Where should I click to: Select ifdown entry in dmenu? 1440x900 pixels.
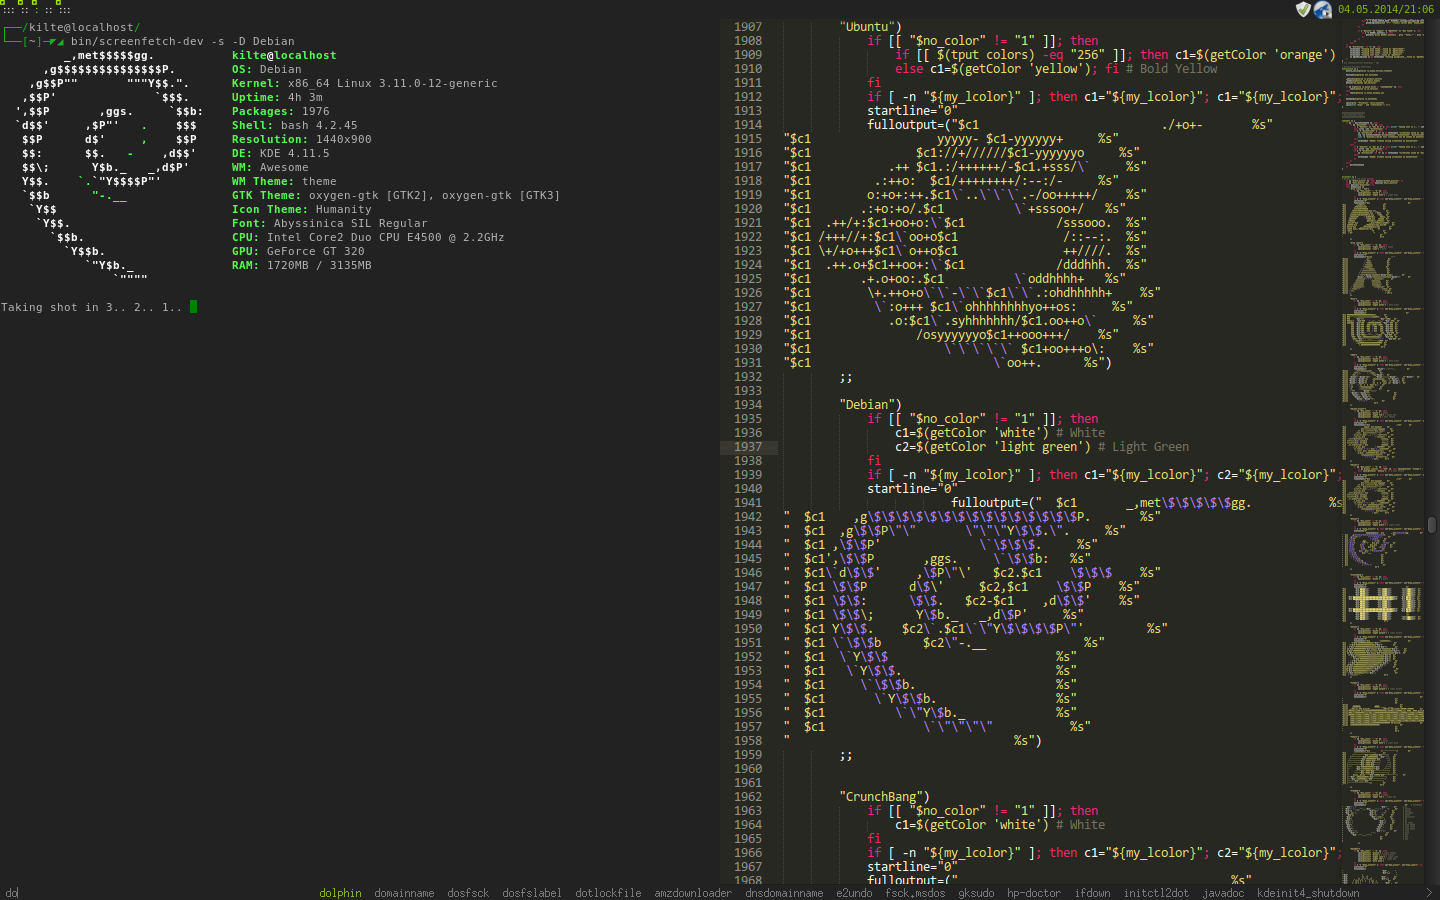coord(1092,893)
